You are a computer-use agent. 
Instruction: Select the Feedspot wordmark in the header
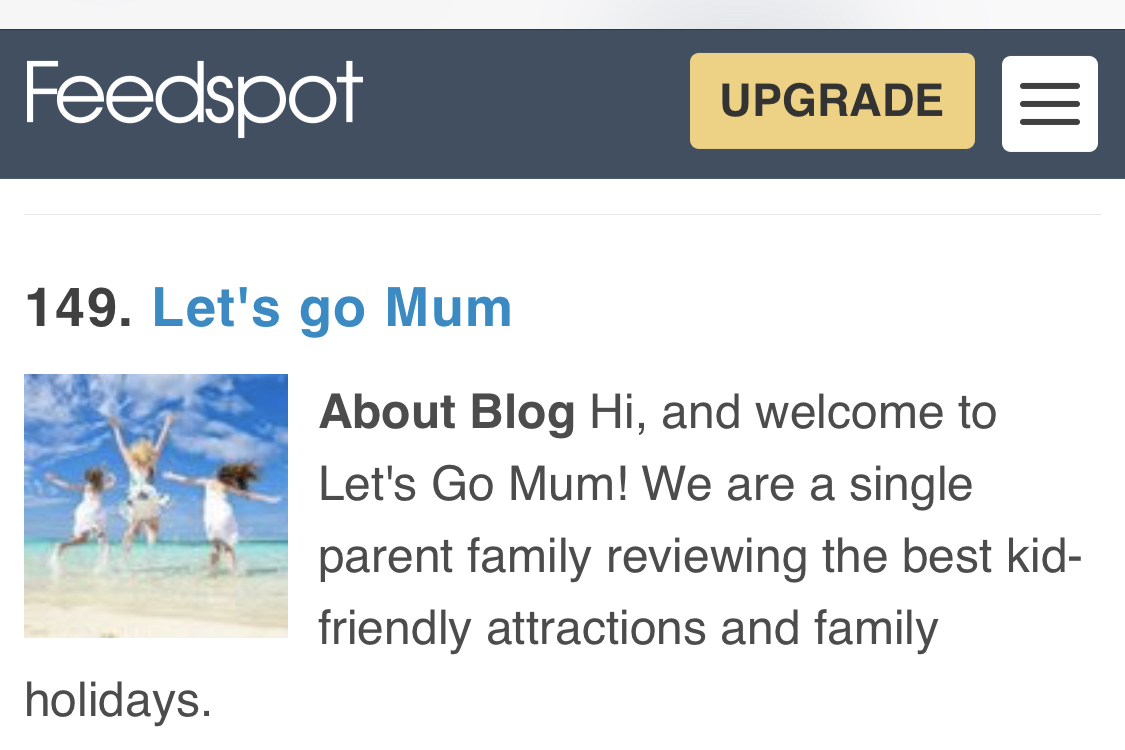[x=193, y=97]
